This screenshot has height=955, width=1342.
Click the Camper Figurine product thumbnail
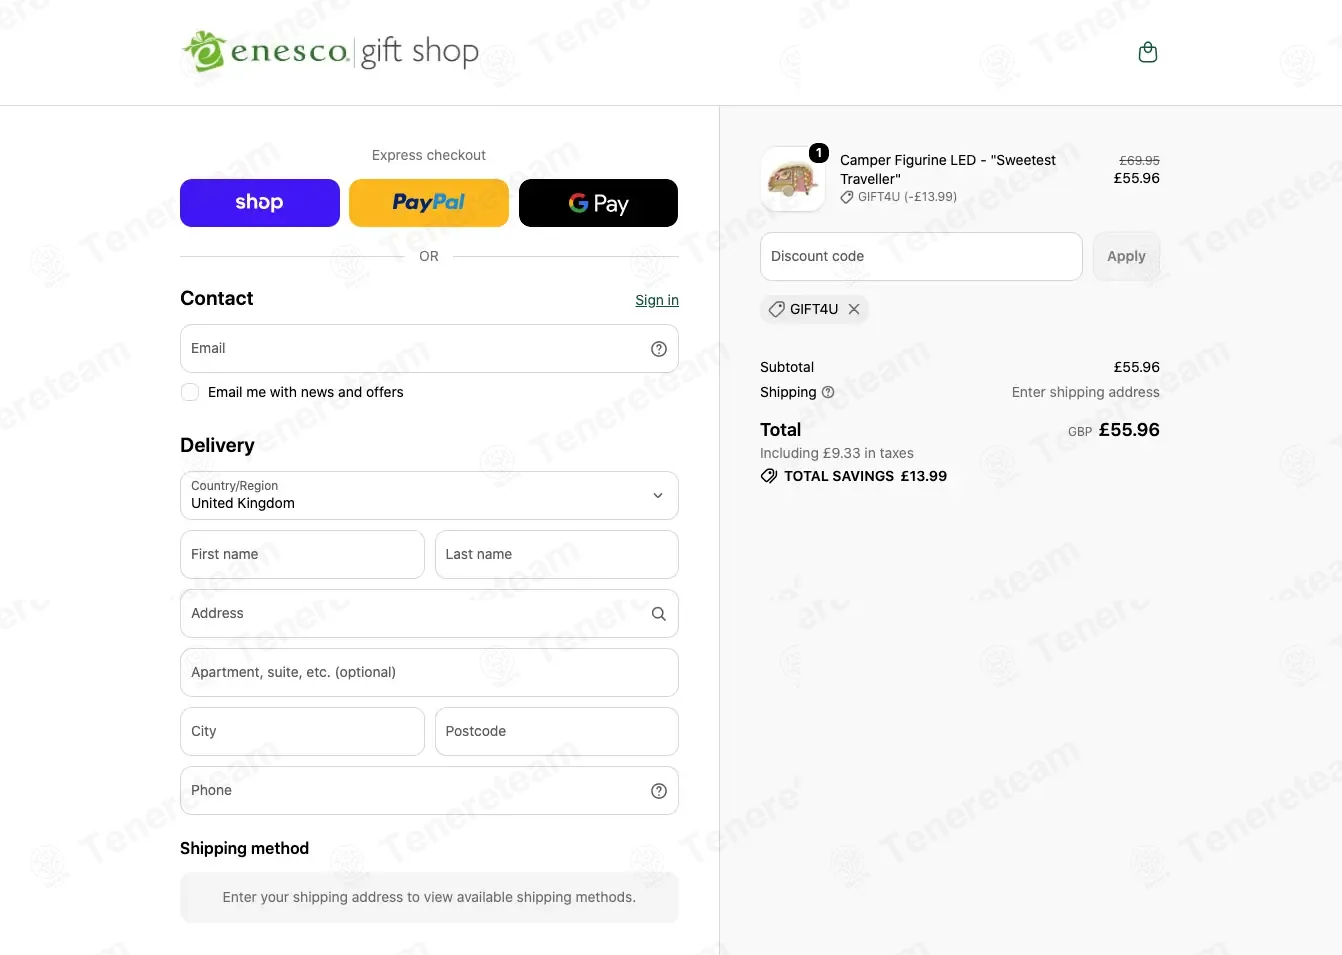793,179
